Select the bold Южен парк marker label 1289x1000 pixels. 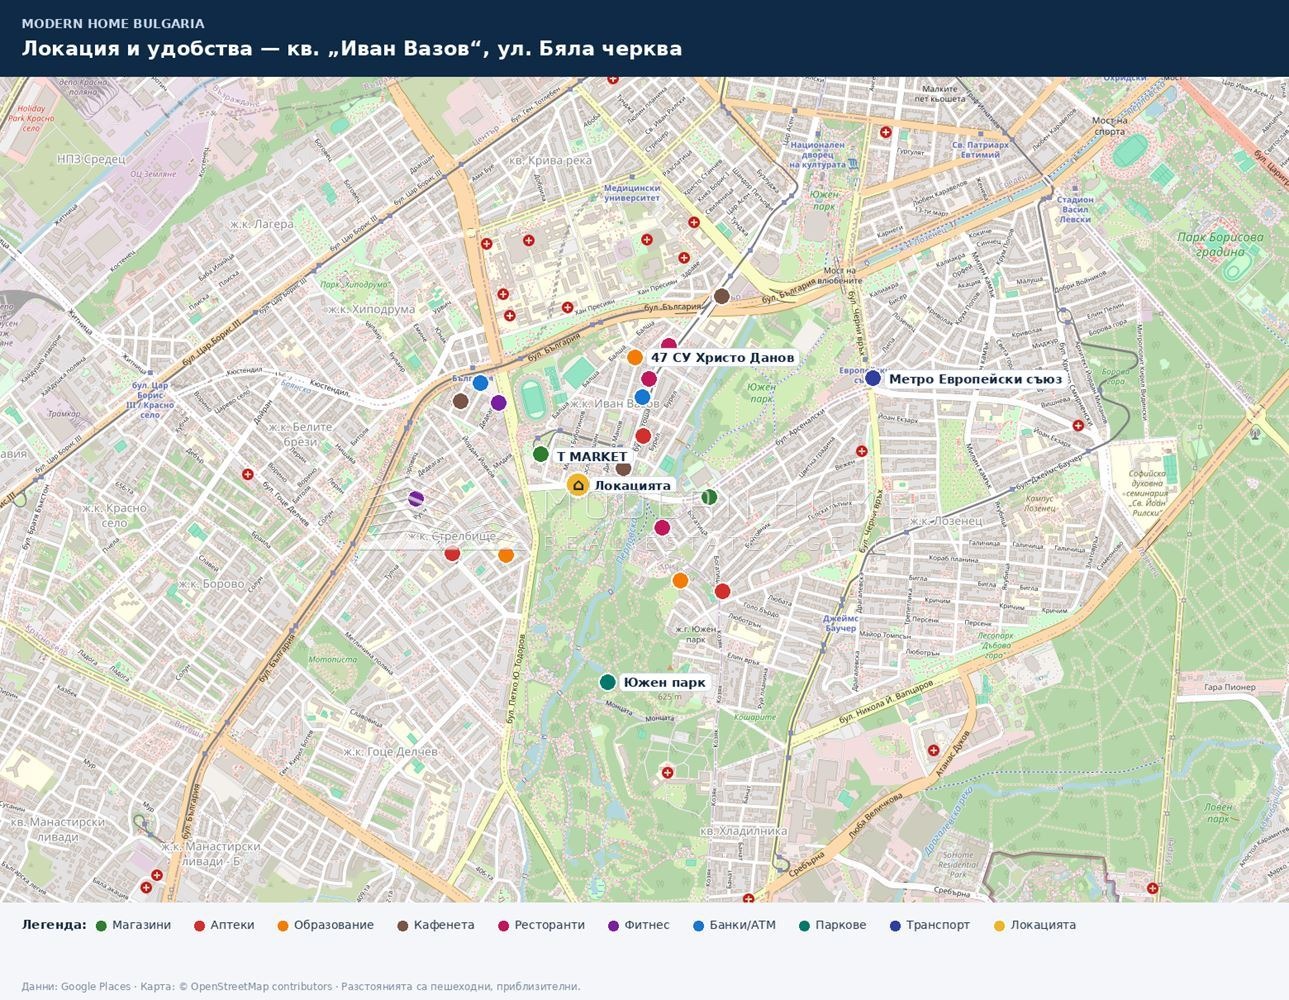[664, 683]
